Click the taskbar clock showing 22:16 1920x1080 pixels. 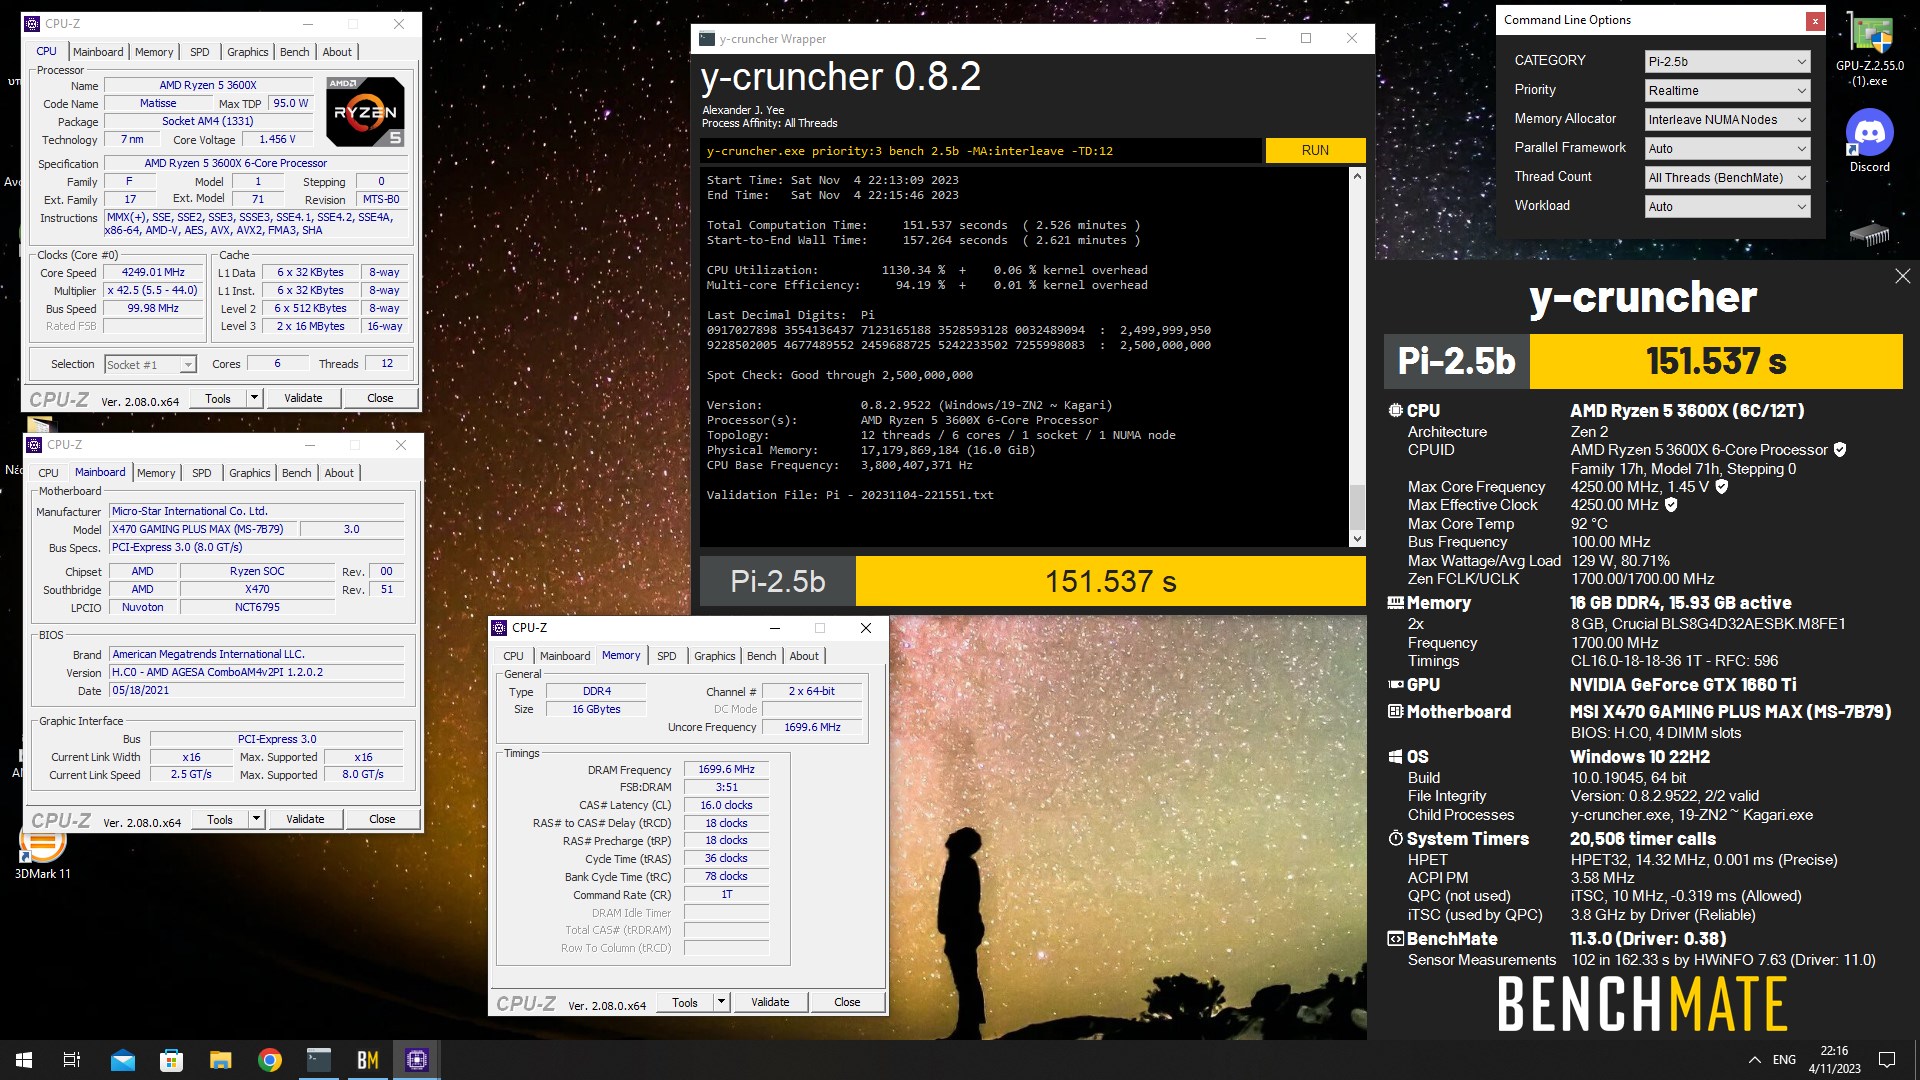tap(1834, 1060)
